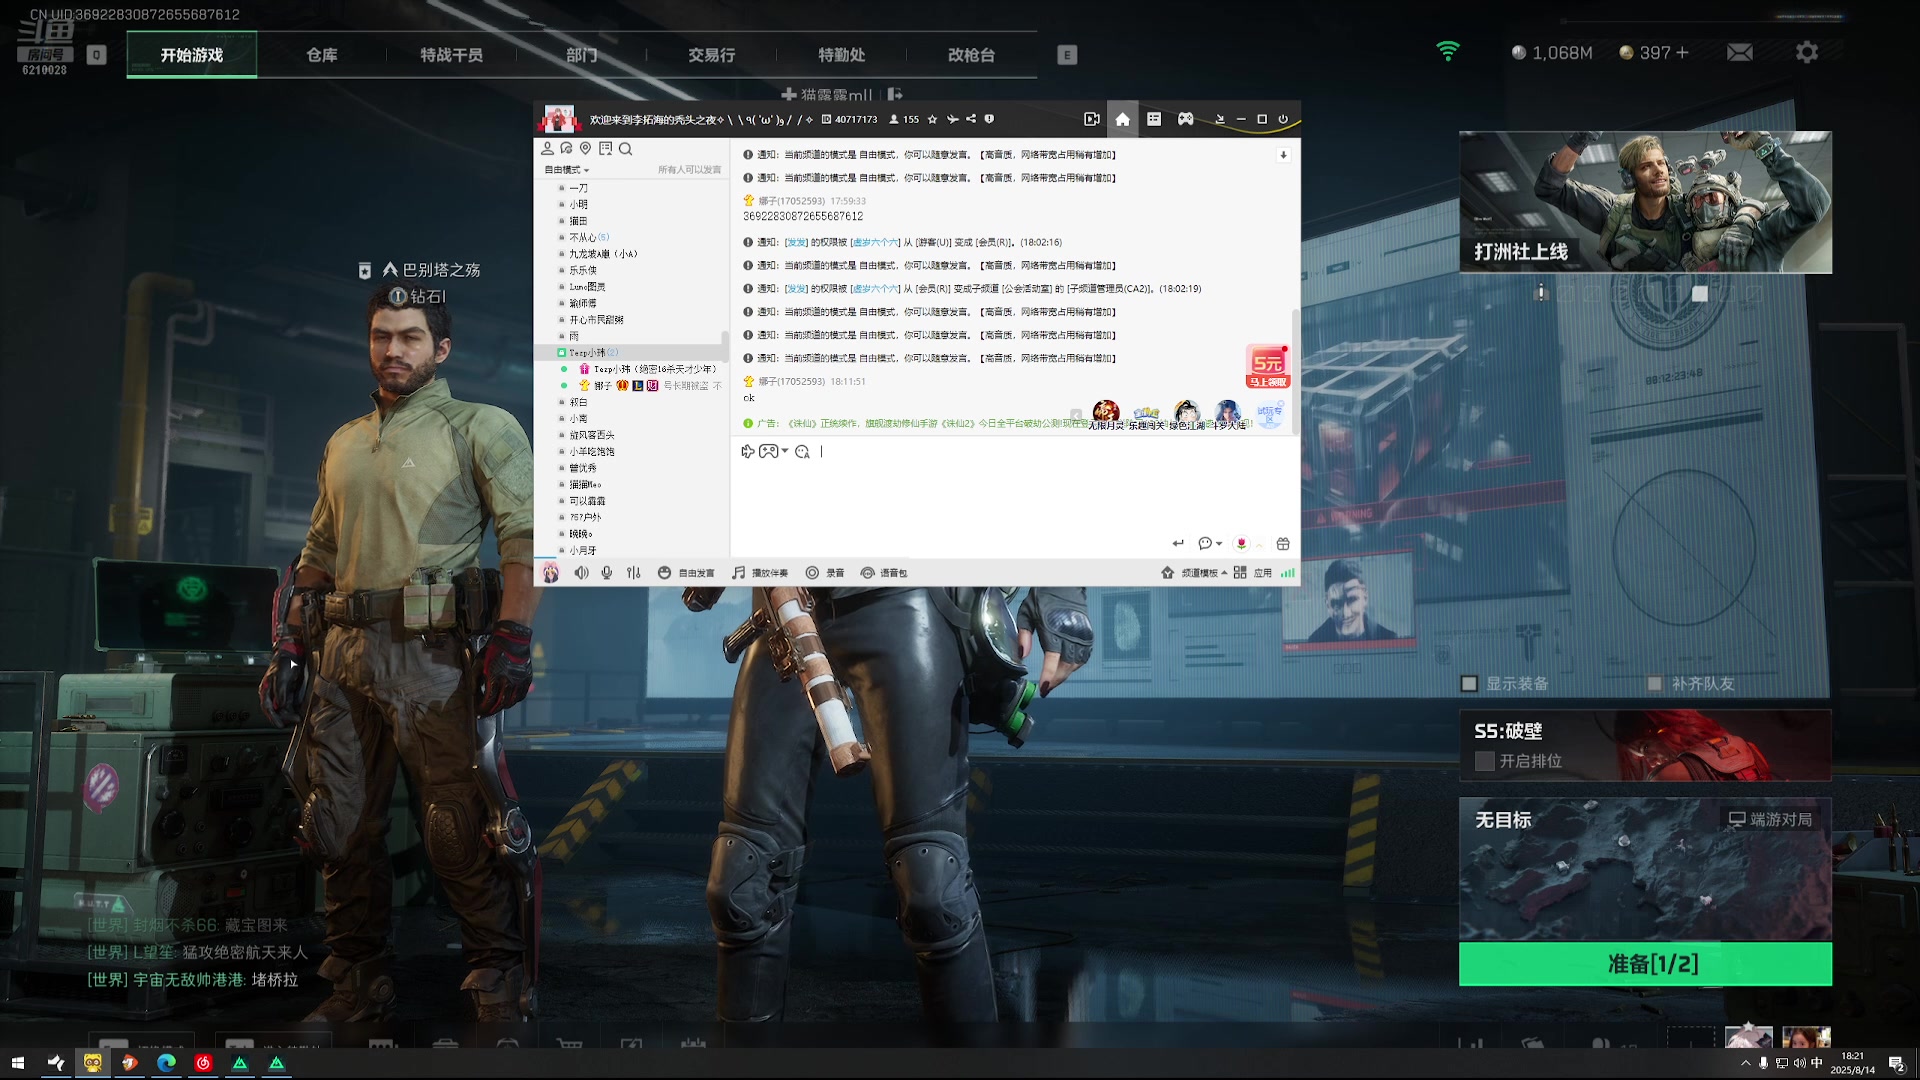The image size is (1920, 1080).
Task: Favorite this channel with the star icon
Action: [x=932, y=119]
